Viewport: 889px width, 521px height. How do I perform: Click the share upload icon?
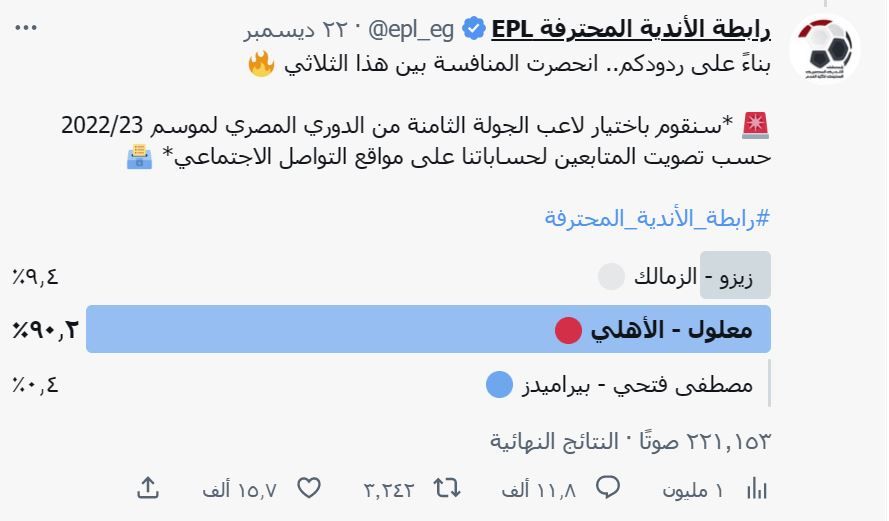coord(148,488)
